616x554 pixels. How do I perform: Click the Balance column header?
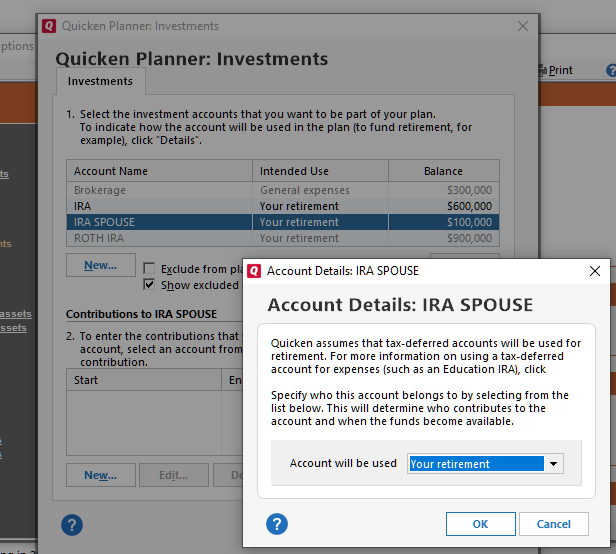[x=444, y=171]
